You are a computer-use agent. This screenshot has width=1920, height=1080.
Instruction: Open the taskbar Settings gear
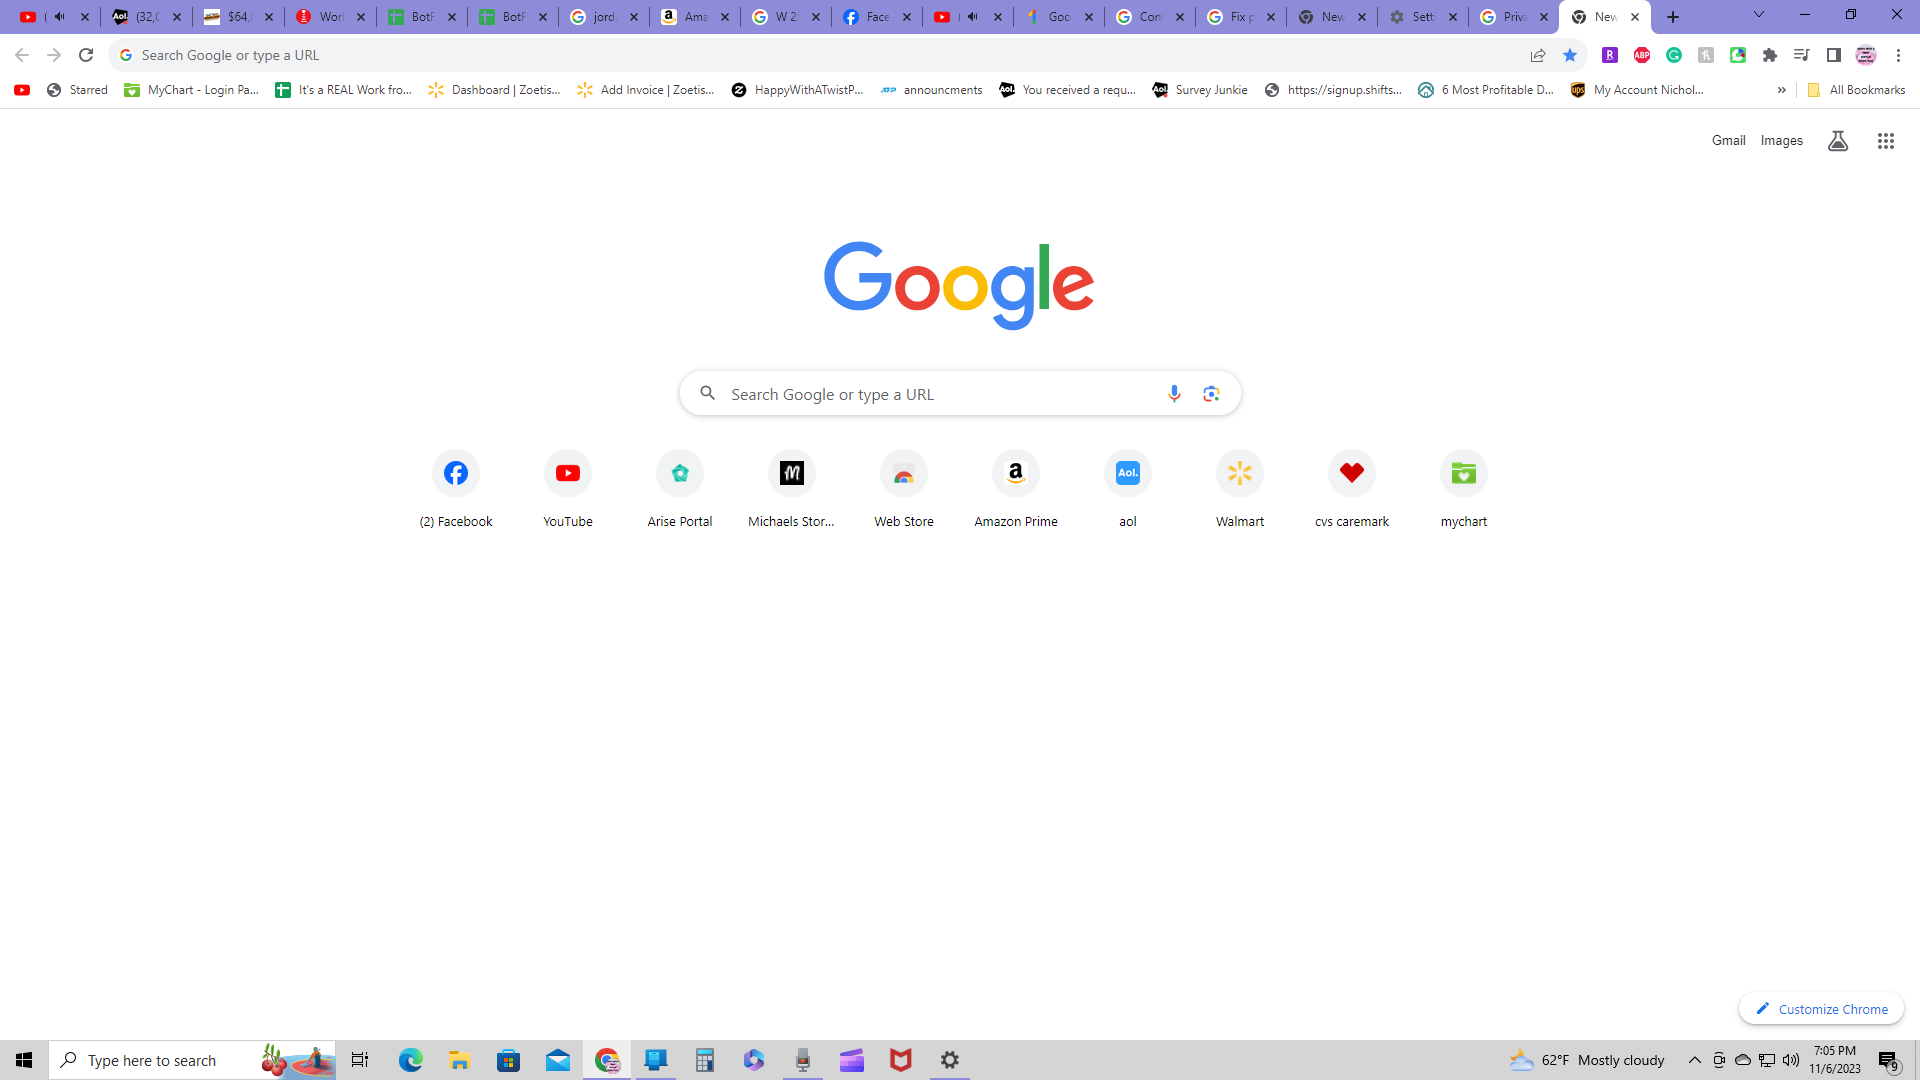950,1060
